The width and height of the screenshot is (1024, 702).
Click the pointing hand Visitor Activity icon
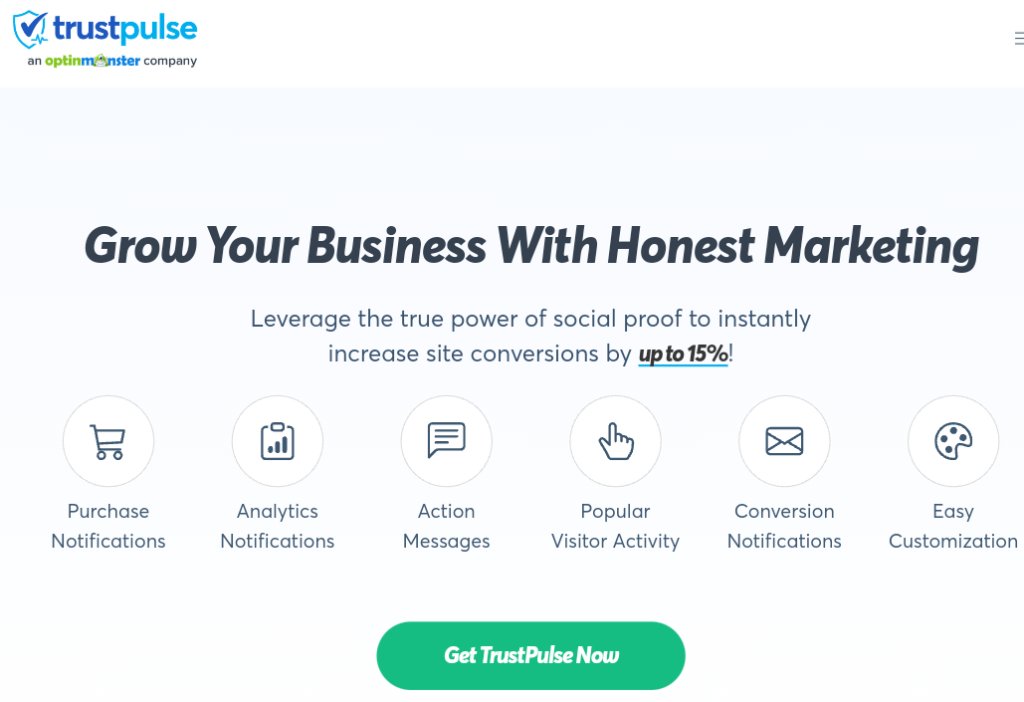point(615,441)
